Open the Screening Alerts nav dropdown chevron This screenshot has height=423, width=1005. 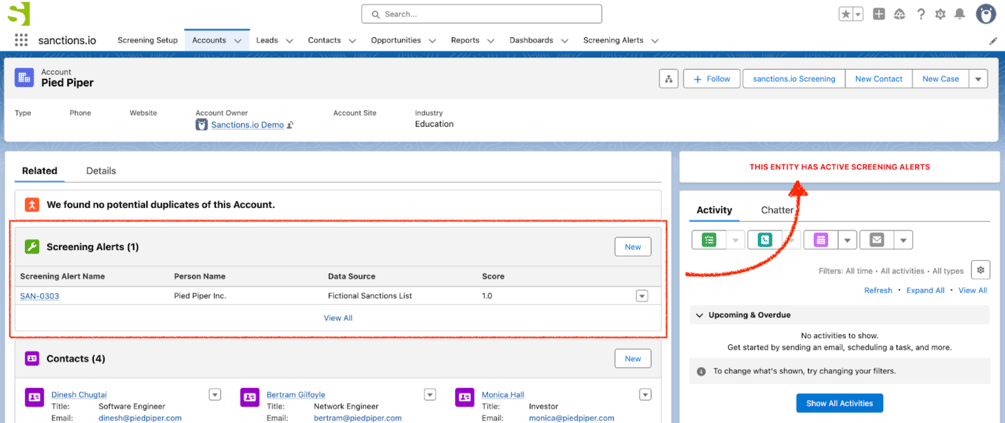(x=655, y=40)
